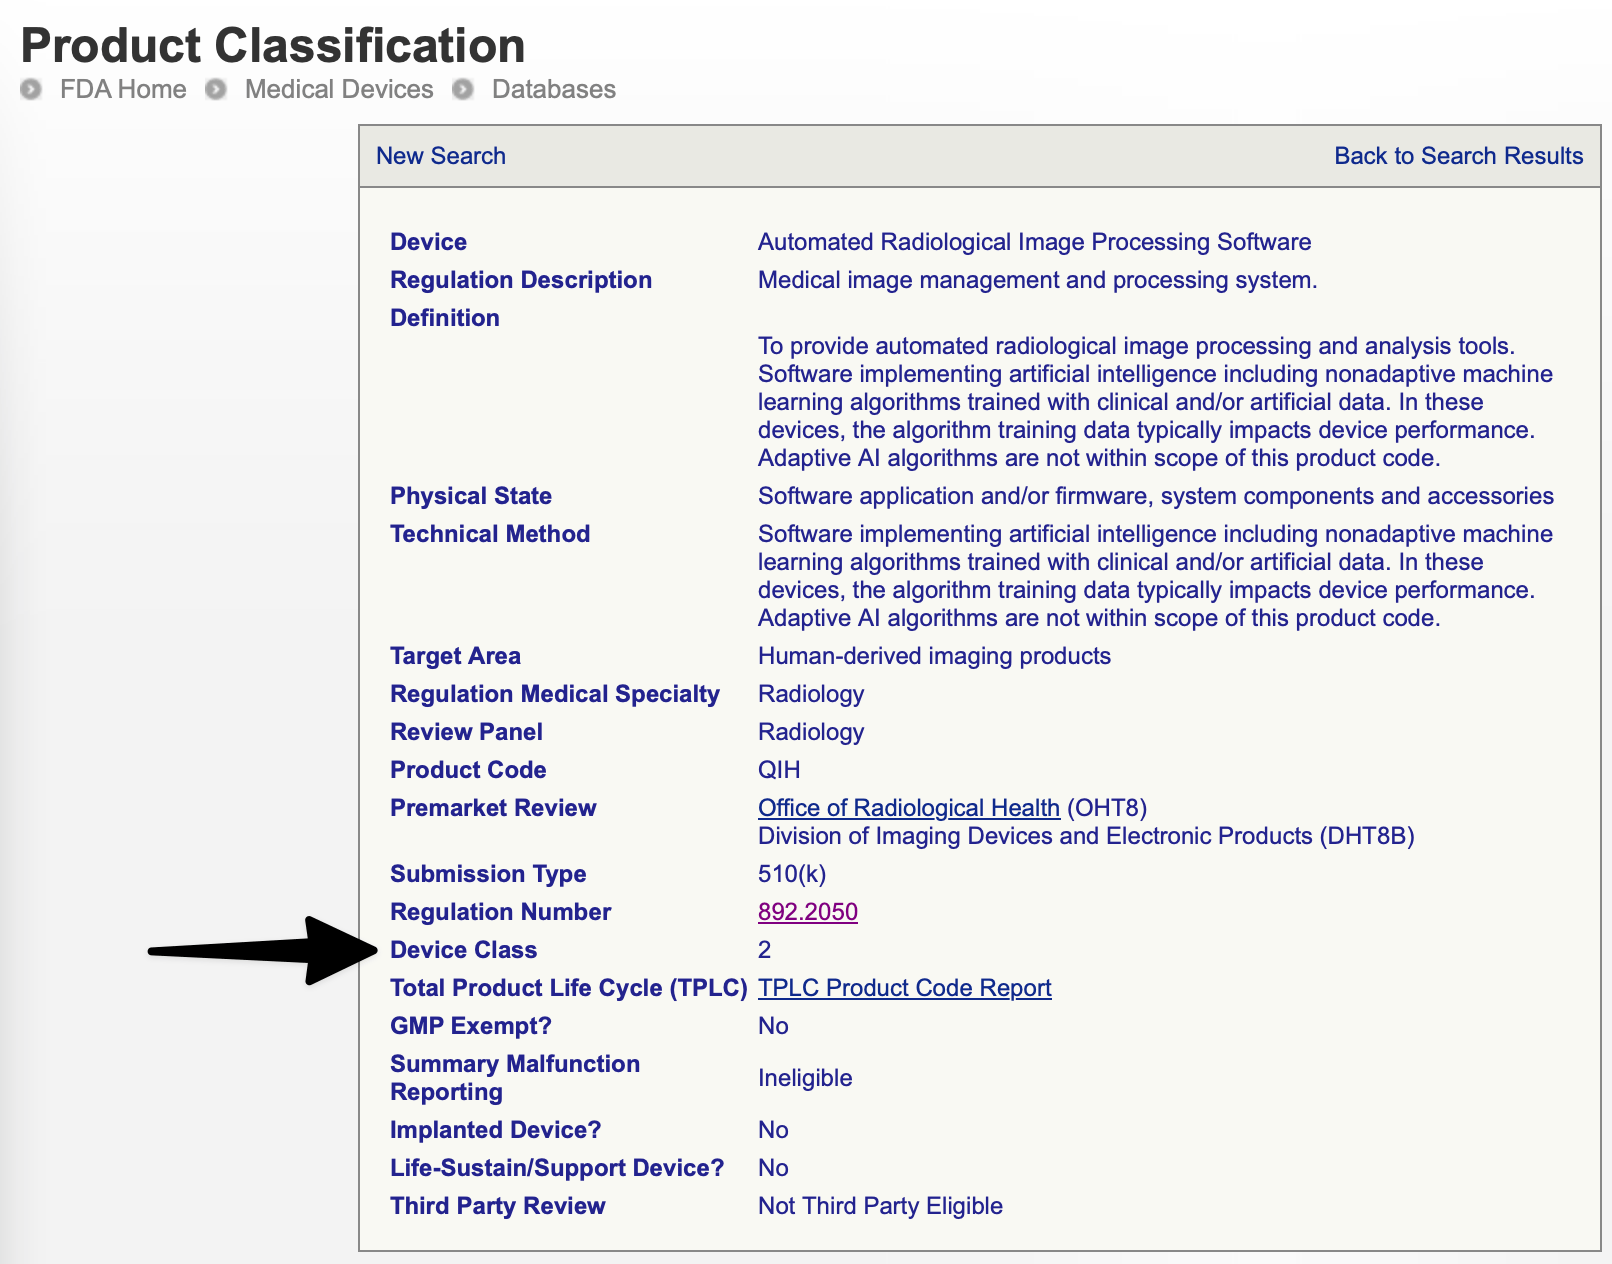The image size is (1612, 1264).
Task: Click the Automated Radiological Image Processing Software text
Action: pos(1034,242)
